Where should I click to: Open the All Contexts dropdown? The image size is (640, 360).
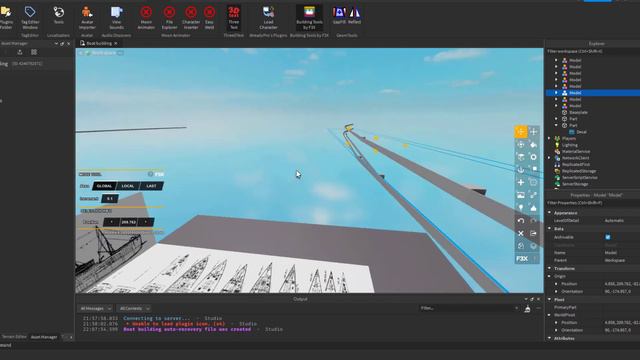(134, 309)
